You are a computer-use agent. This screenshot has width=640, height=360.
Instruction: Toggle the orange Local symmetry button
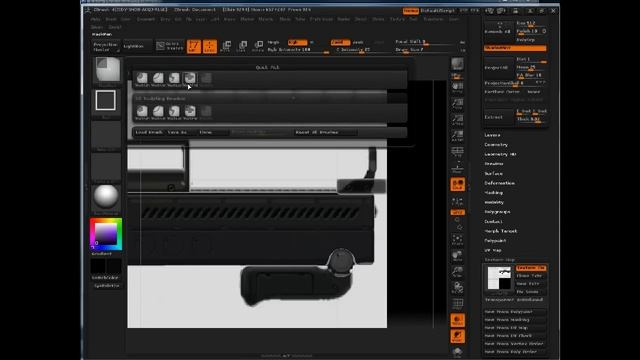(x=458, y=184)
